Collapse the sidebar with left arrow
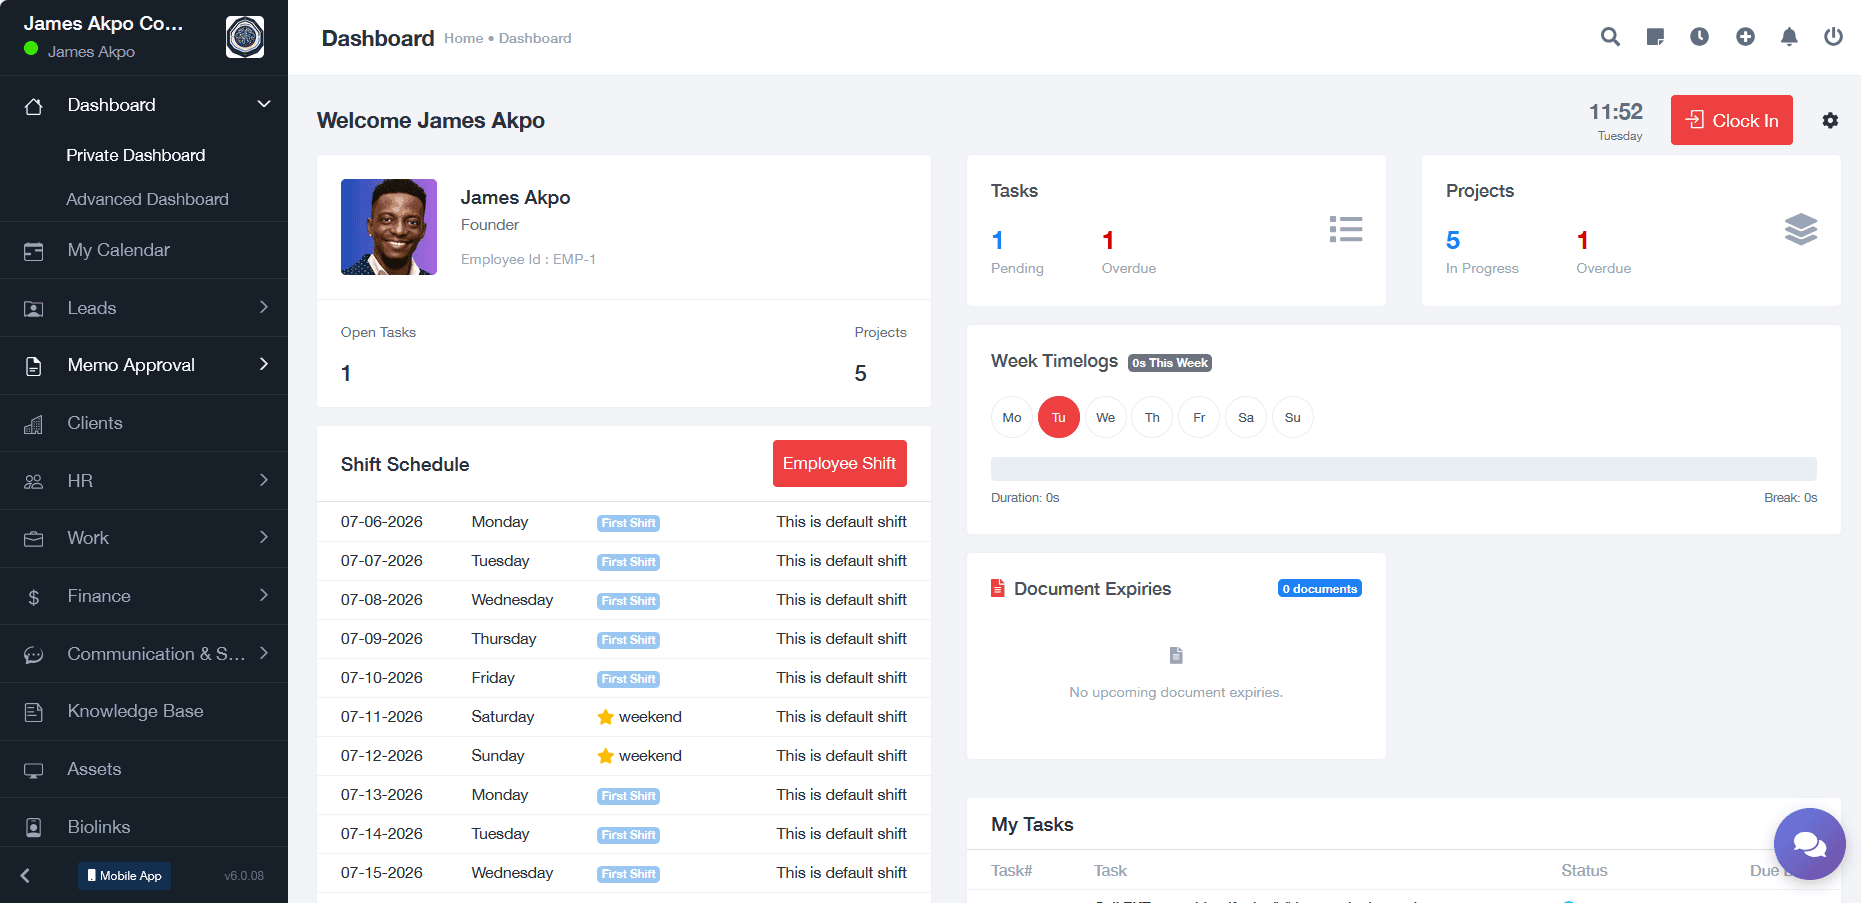This screenshot has height=903, width=1861. pos(25,876)
